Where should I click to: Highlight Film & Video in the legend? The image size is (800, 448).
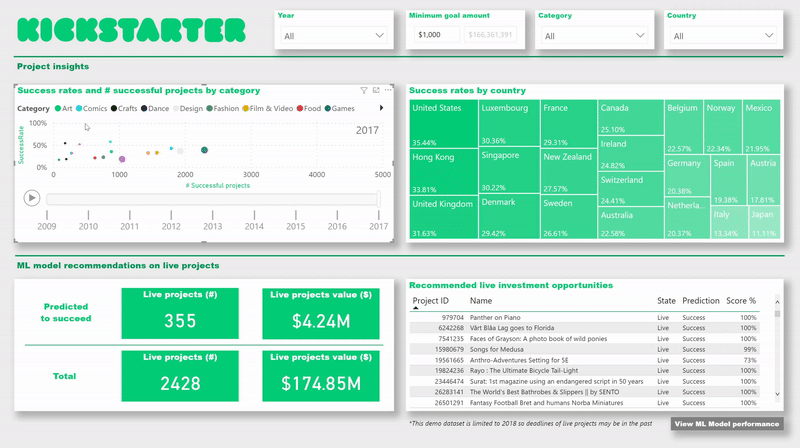point(268,109)
